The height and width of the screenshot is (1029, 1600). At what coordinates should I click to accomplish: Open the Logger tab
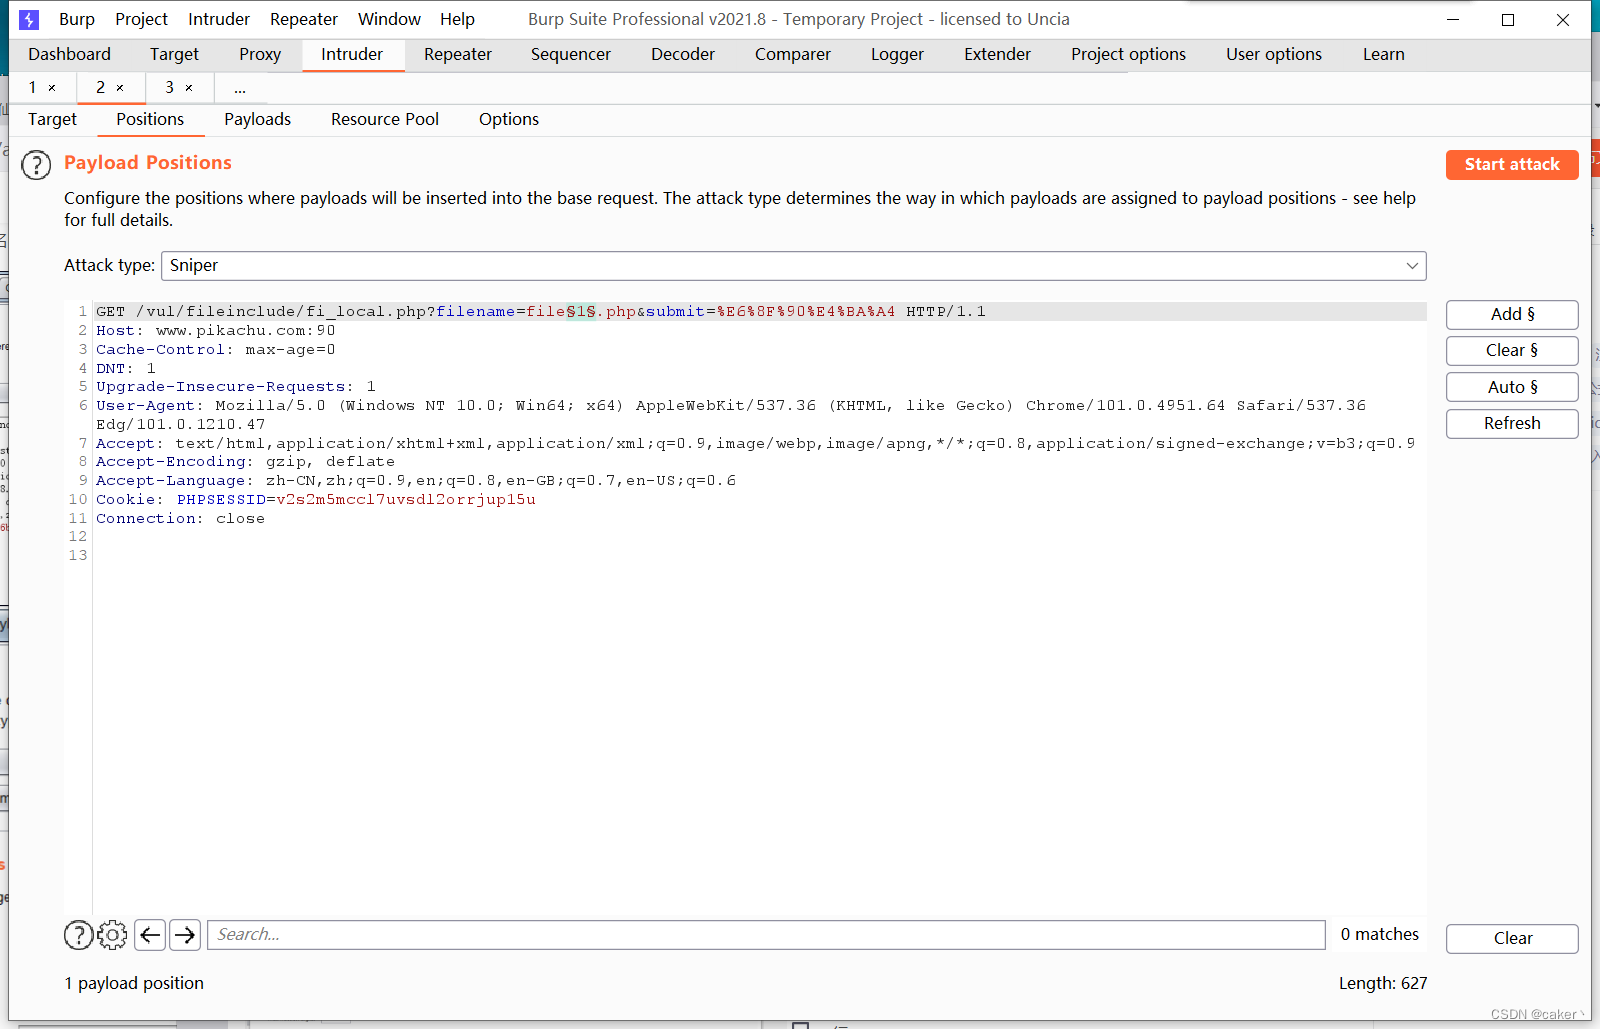[x=897, y=54]
